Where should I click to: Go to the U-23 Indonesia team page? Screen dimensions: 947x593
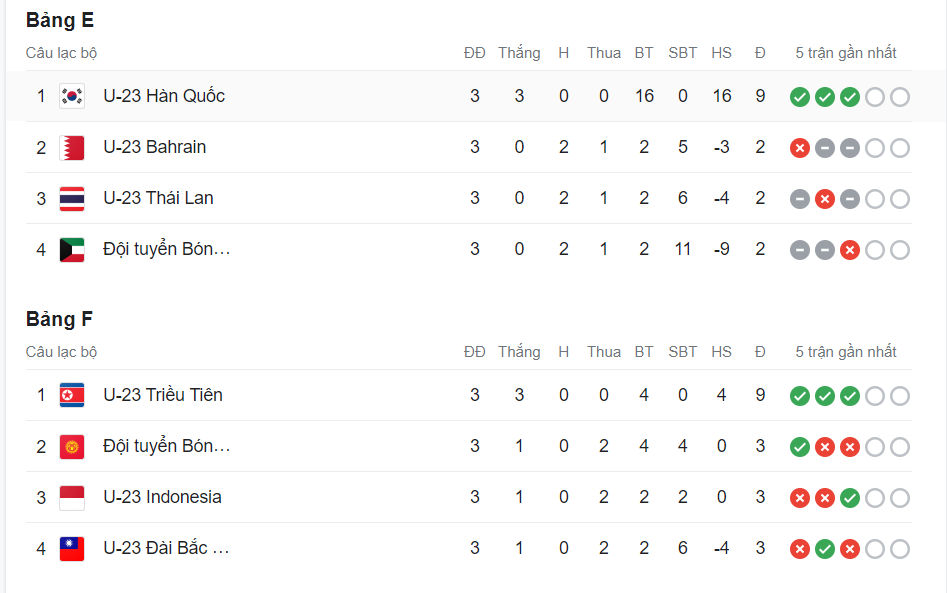(162, 497)
